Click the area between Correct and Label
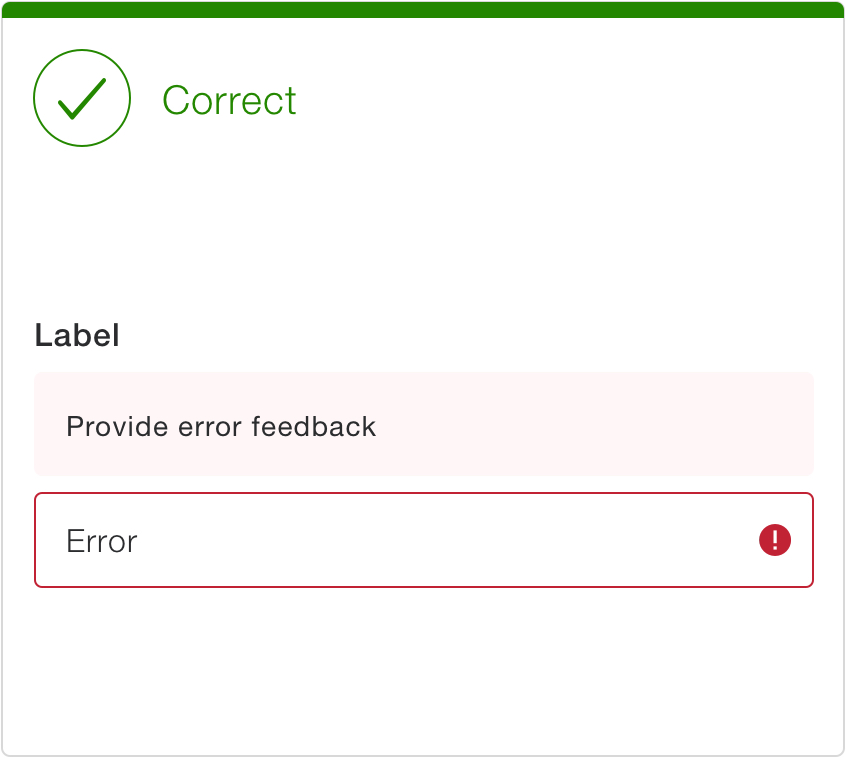 point(424,230)
